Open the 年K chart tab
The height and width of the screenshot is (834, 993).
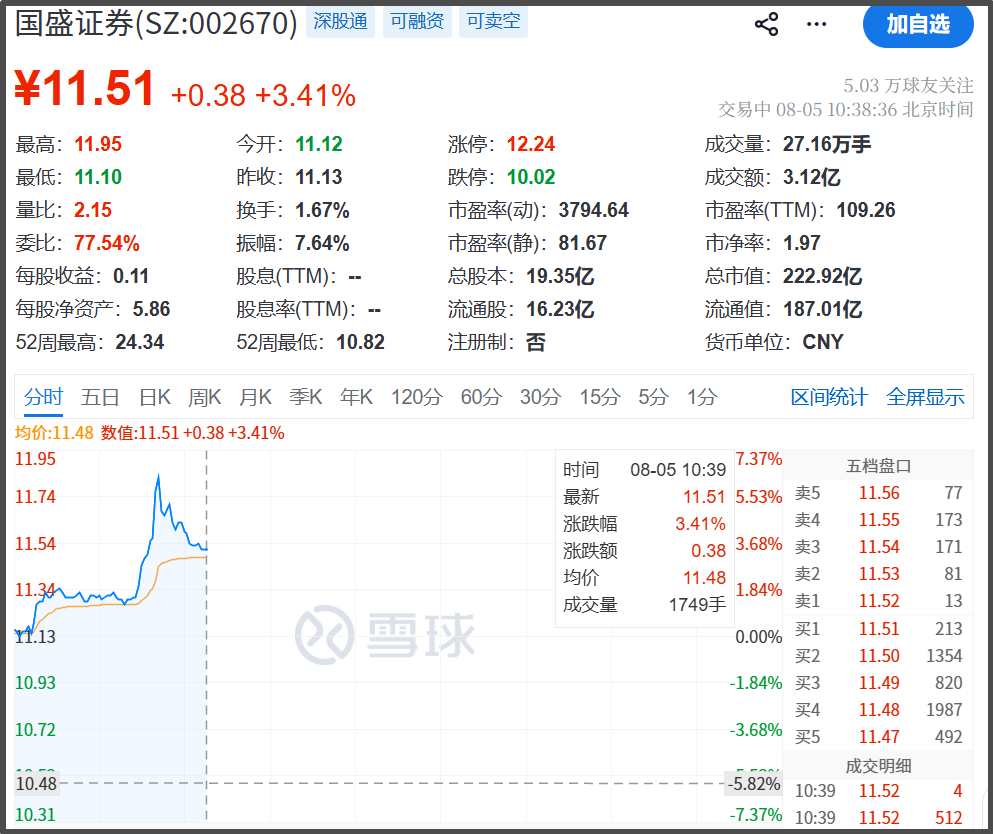[357, 397]
